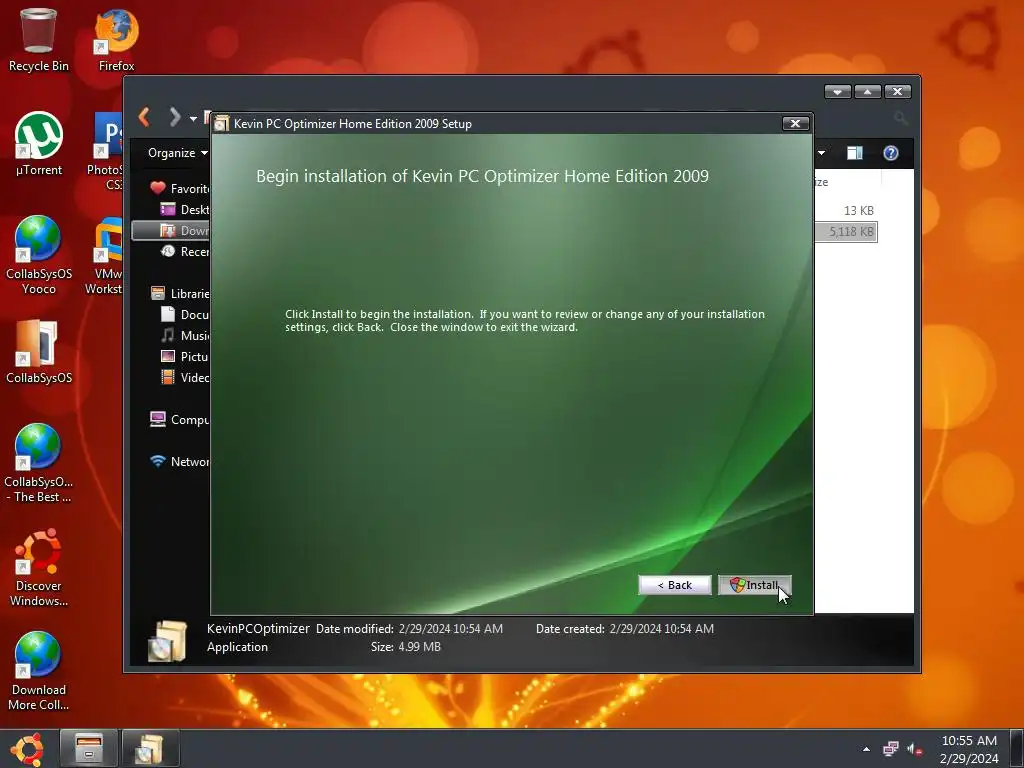This screenshot has height=768, width=1024.
Task: Open the Download More Coll... shortcut
Action: point(39,671)
